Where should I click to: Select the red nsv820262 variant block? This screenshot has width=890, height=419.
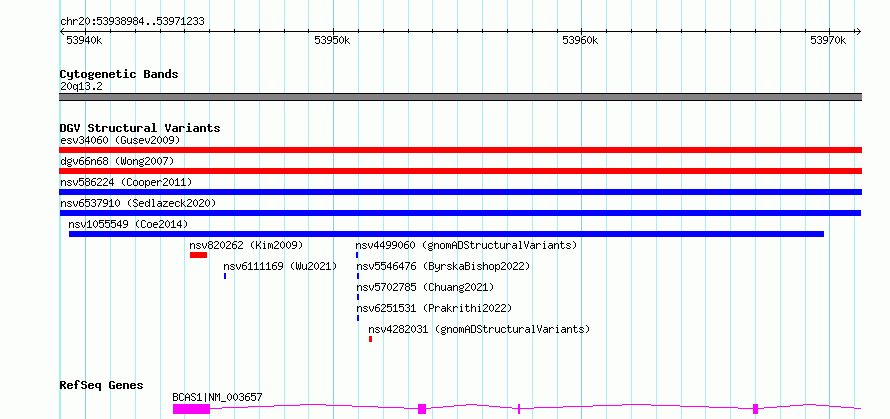pyautogui.click(x=198, y=255)
